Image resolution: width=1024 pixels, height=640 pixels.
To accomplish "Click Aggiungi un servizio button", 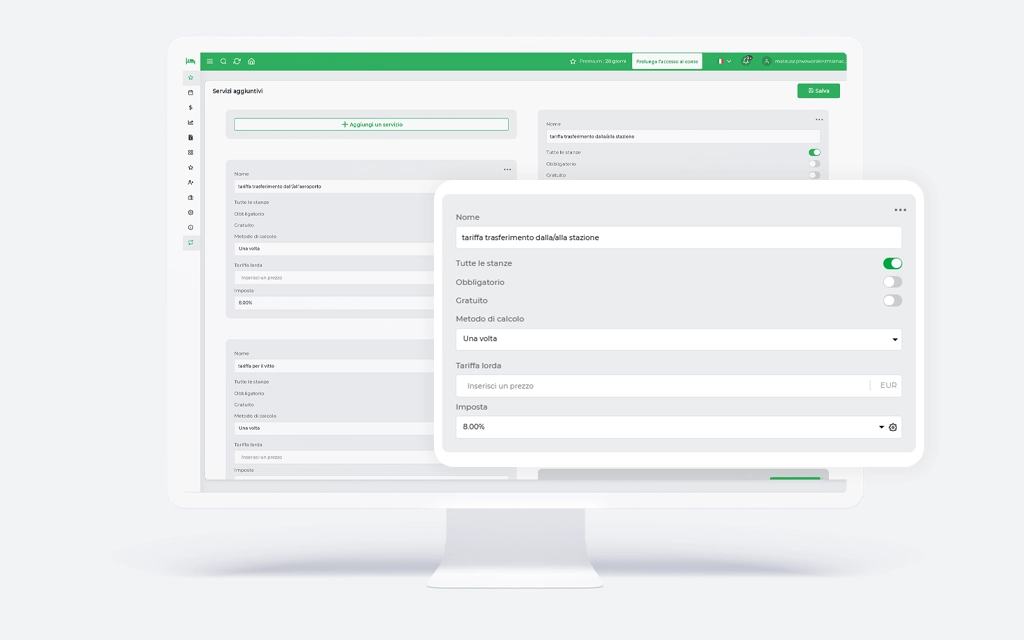I will (x=371, y=124).
